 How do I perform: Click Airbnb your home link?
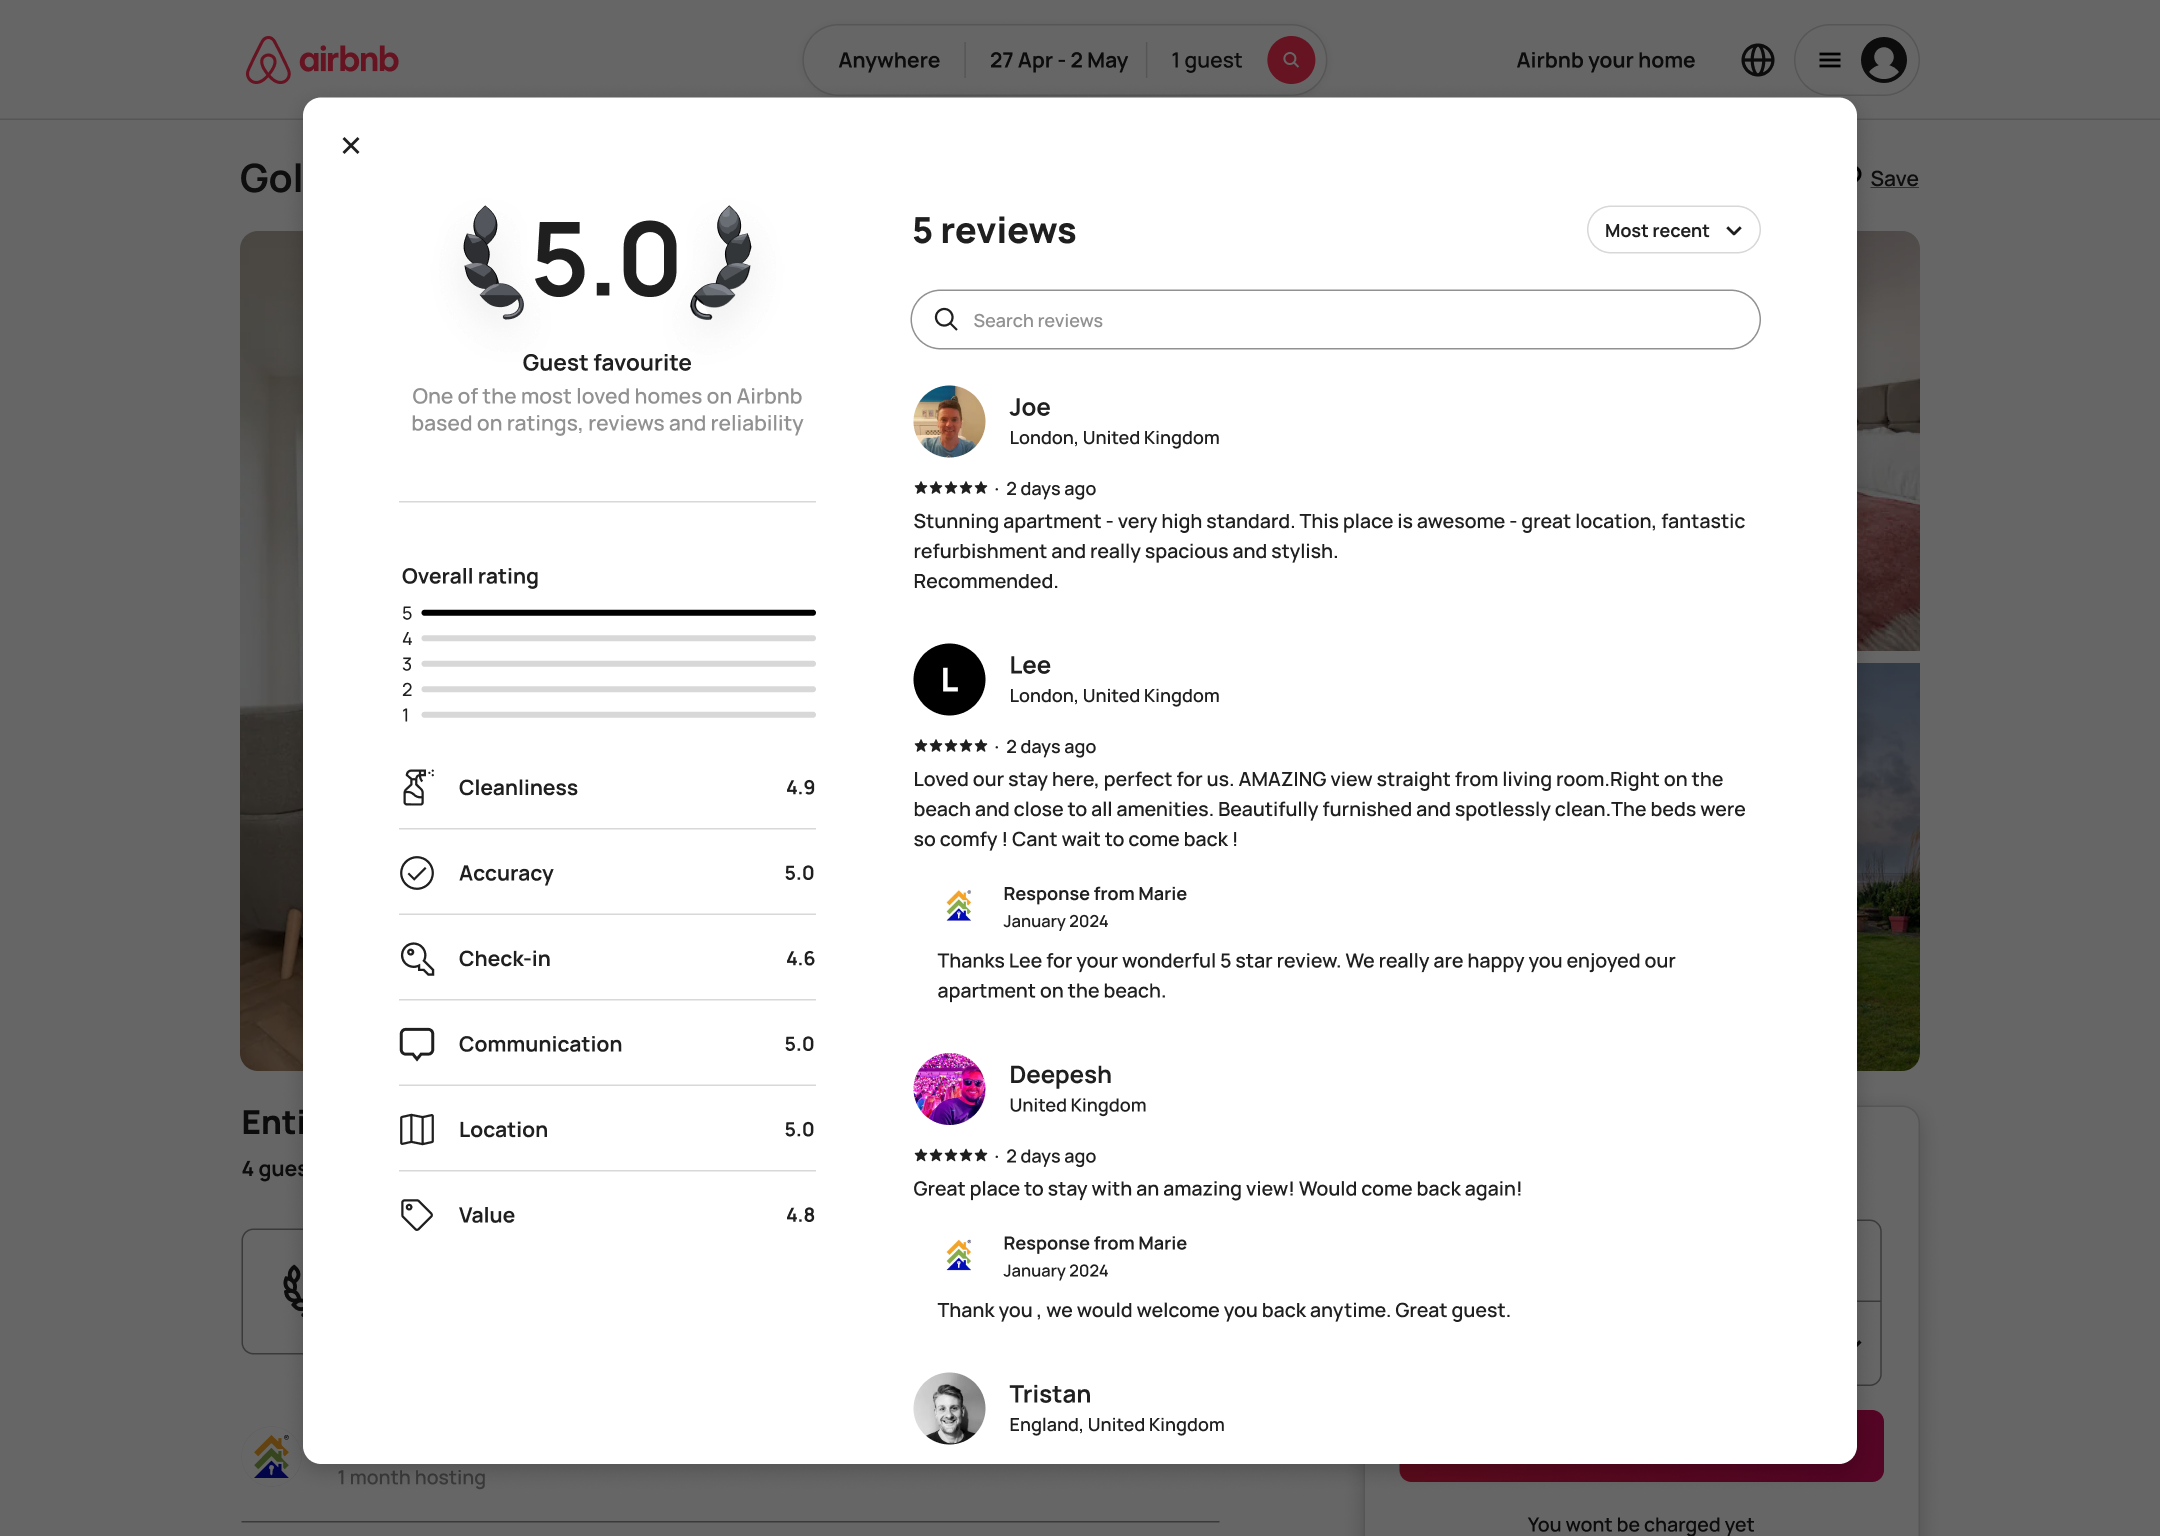pos(1605,60)
